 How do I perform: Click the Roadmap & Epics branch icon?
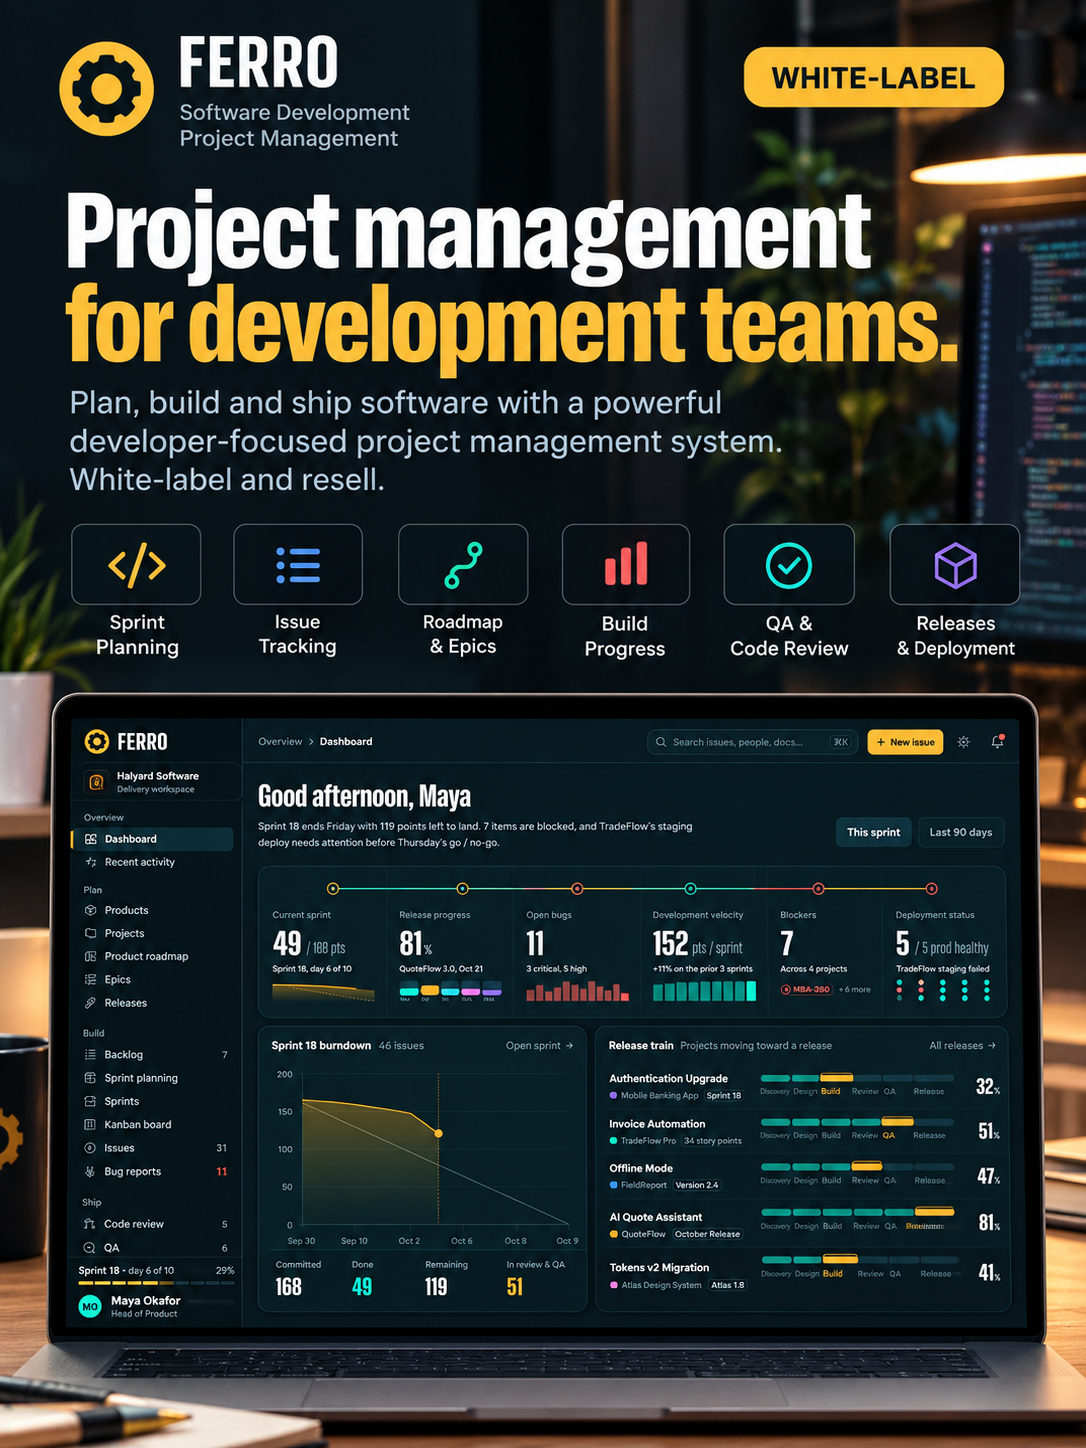pyautogui.click(x=464, y=565)
